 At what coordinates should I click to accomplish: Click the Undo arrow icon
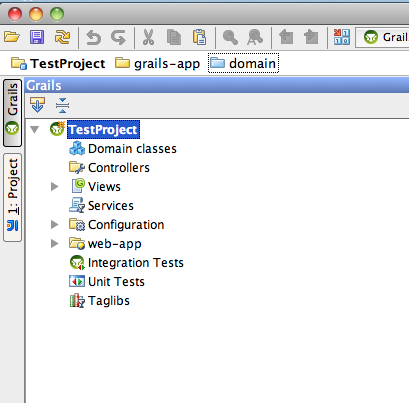tap(93, 37)
